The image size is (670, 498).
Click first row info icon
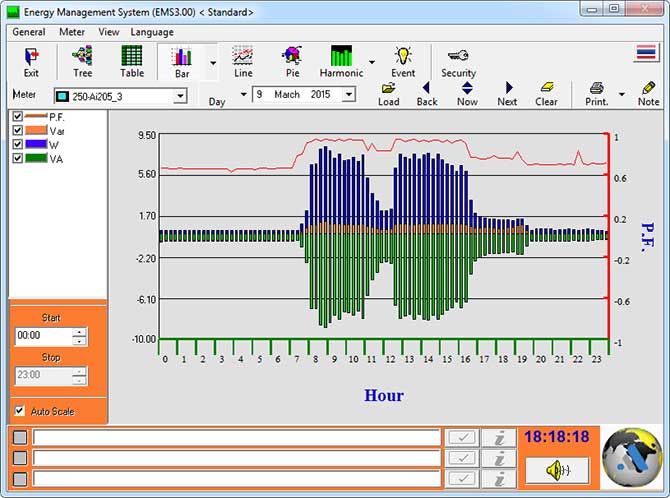499,438
